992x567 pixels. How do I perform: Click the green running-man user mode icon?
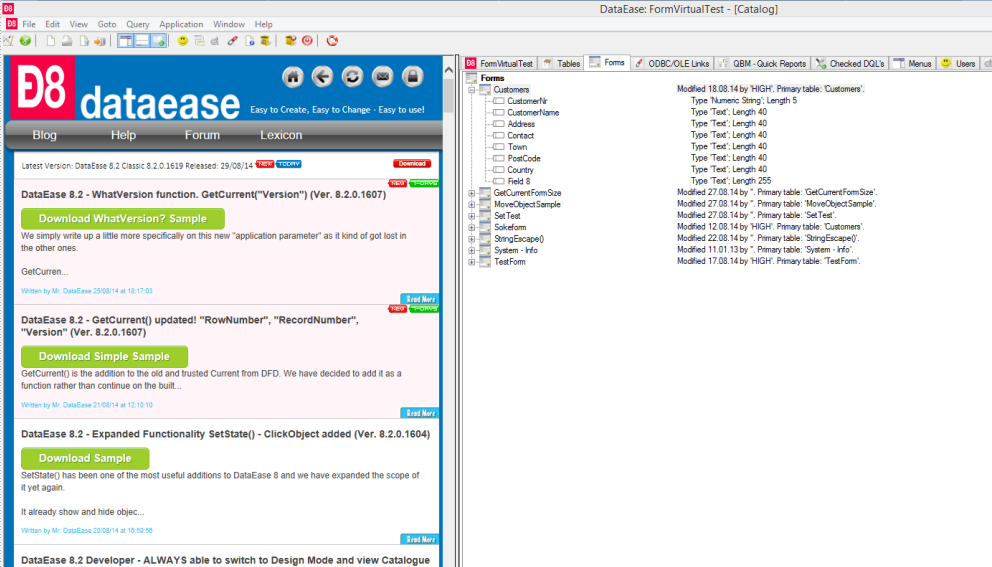(25, 40)
